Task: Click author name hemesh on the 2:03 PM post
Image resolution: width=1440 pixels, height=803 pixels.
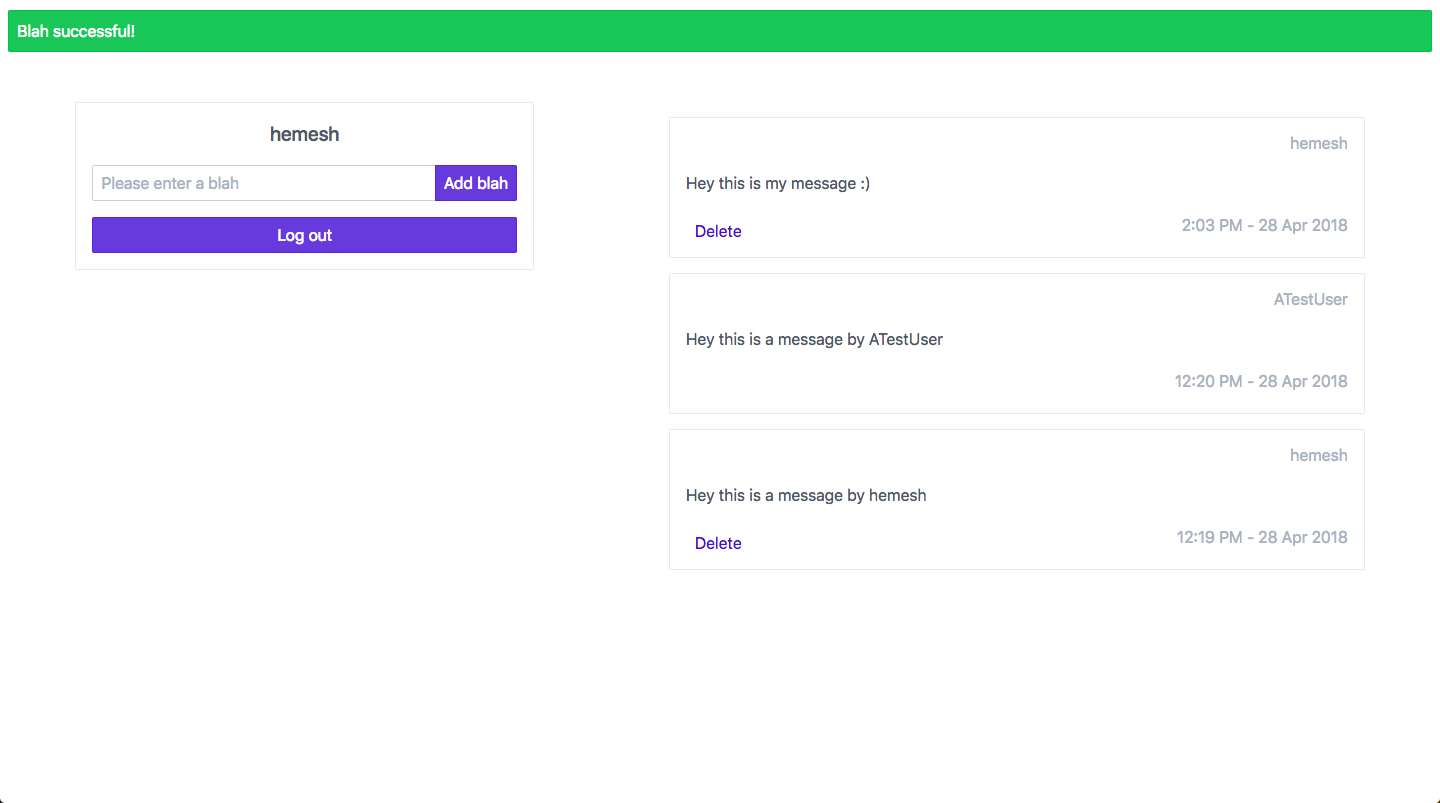Action: pyautogui.click(x=1318, y=143)
